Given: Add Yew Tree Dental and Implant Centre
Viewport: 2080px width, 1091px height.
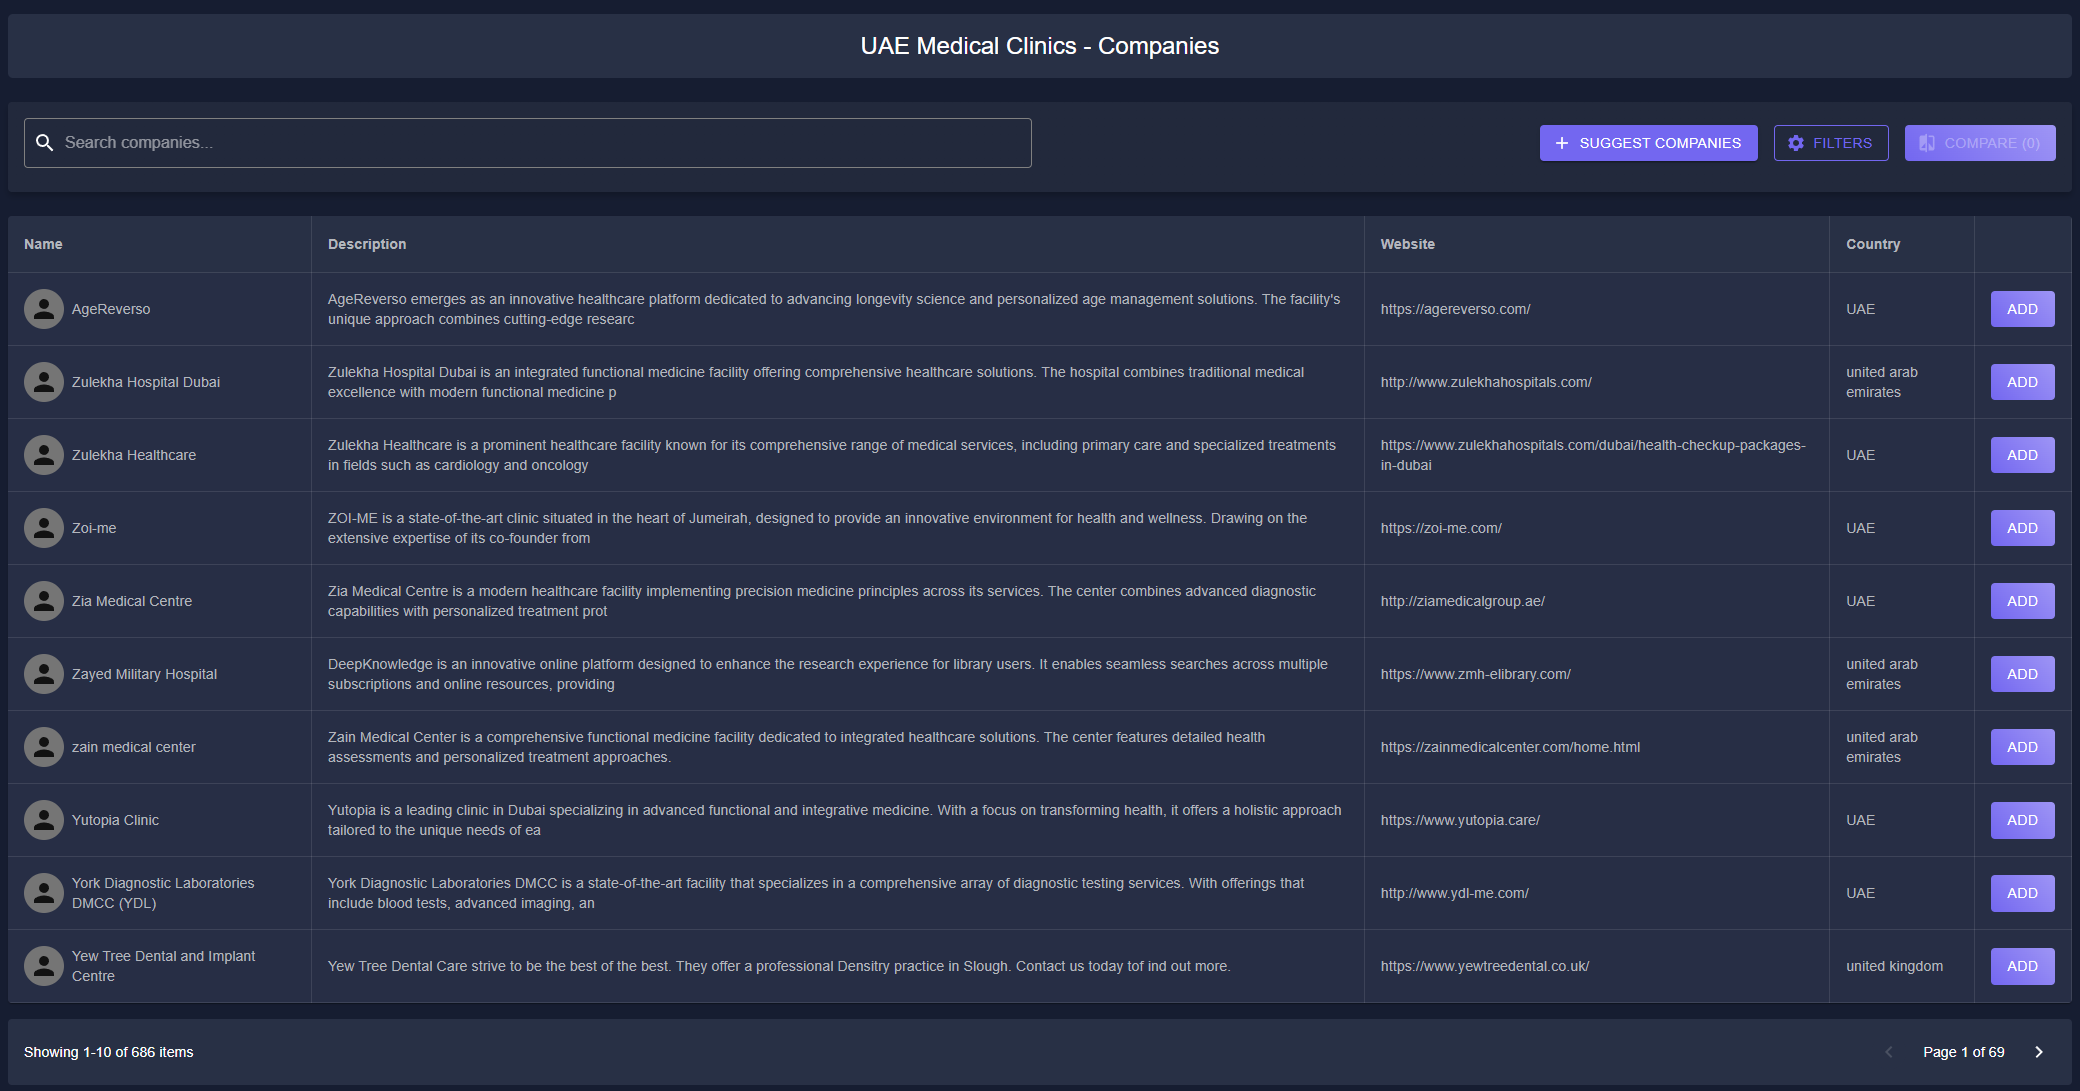Looking at the screenshot, I should [2022, 966].
